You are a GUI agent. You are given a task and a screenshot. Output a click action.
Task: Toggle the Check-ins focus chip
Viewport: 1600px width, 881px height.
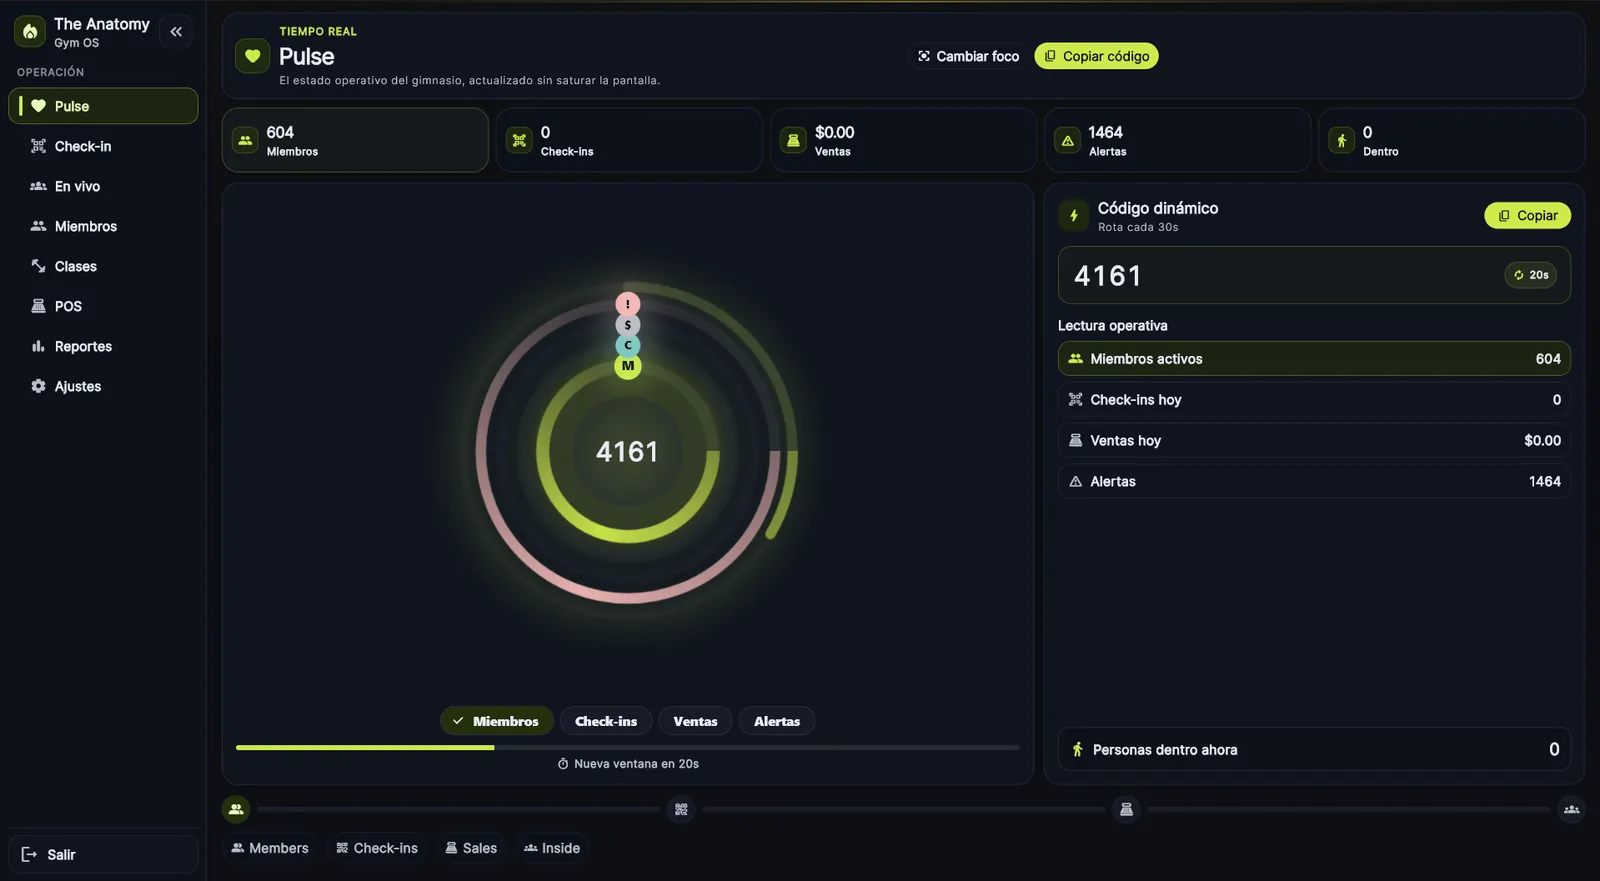606,721
